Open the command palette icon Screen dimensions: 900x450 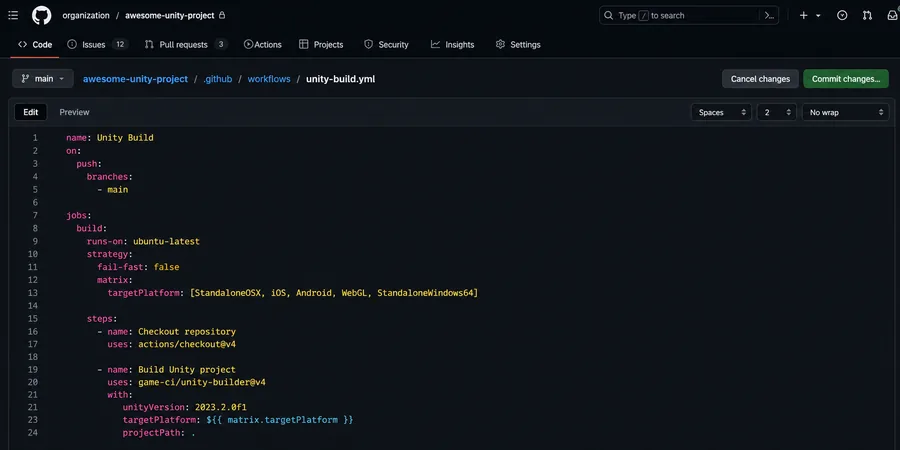769,15
